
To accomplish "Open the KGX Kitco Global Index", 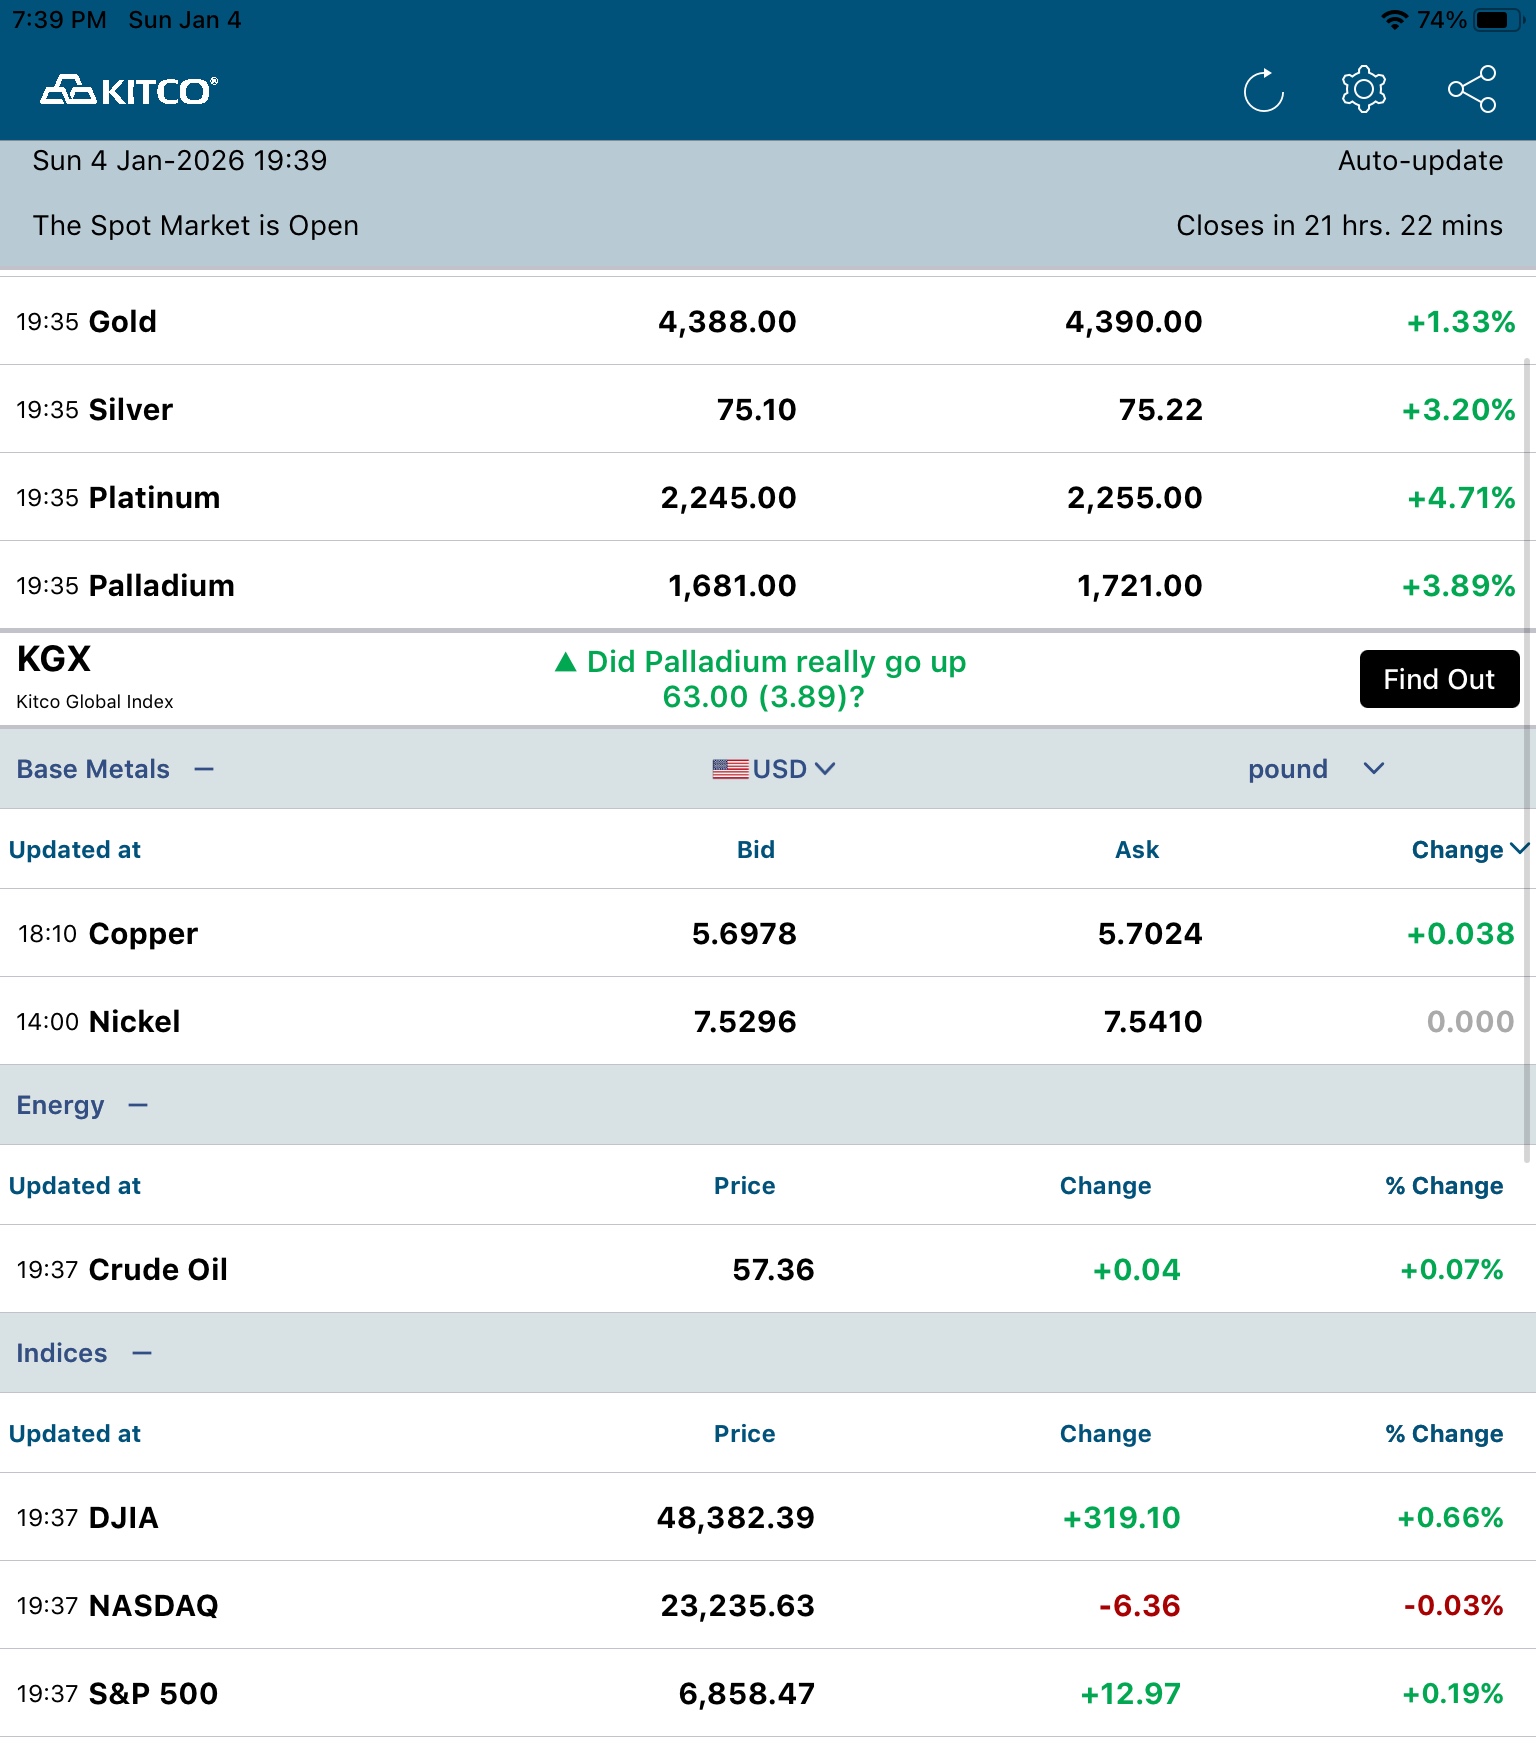I will pos(95,676).
